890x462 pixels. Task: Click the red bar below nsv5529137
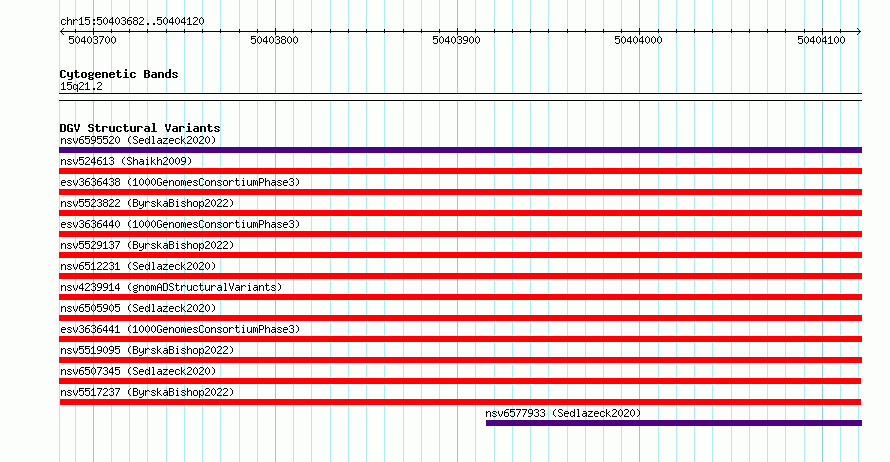[460, 255]
